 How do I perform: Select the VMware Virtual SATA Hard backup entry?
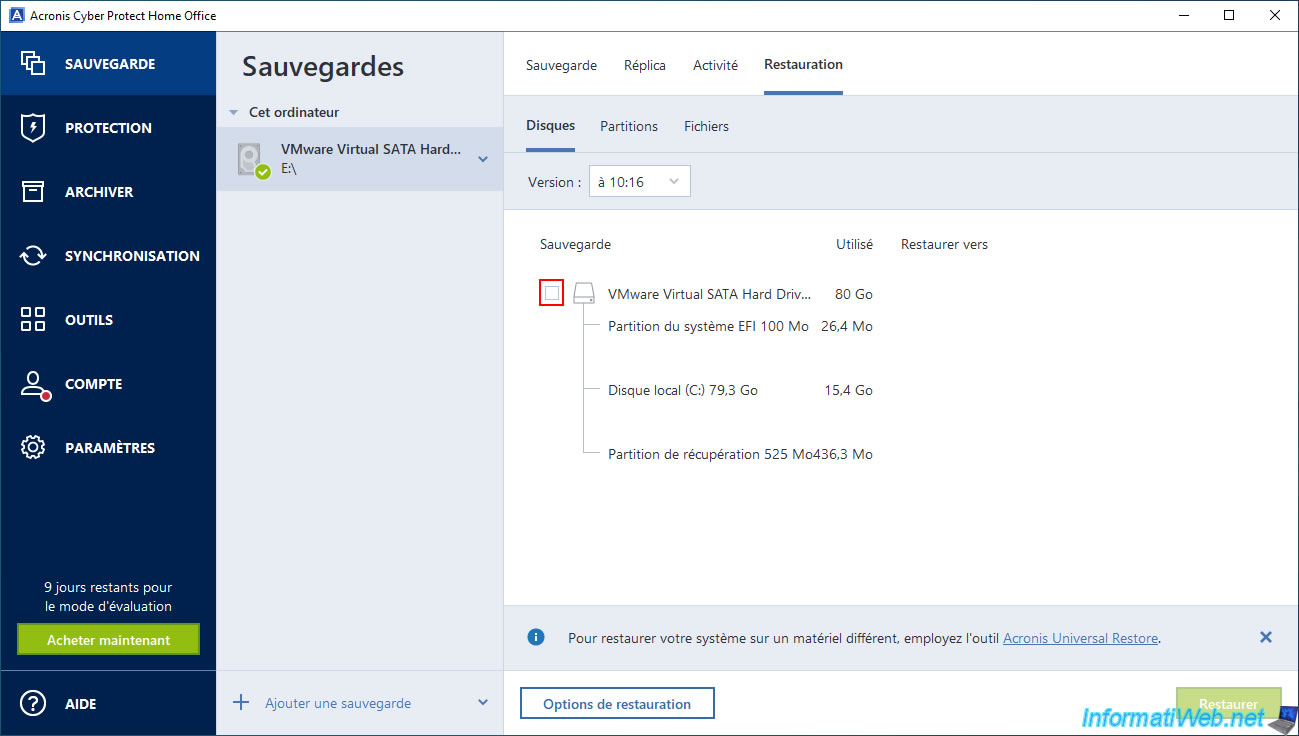pyautogui.click(x=360, y=159)
